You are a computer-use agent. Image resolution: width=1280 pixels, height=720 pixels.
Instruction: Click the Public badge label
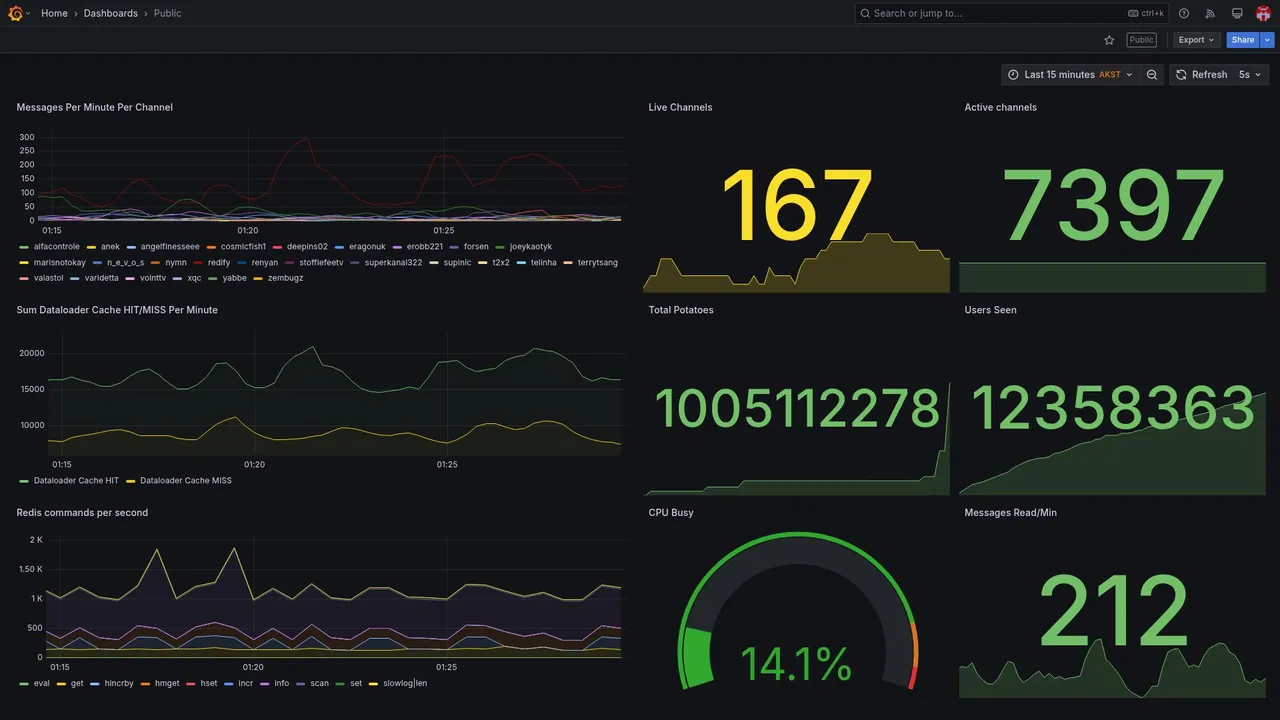click(1141, 40)
